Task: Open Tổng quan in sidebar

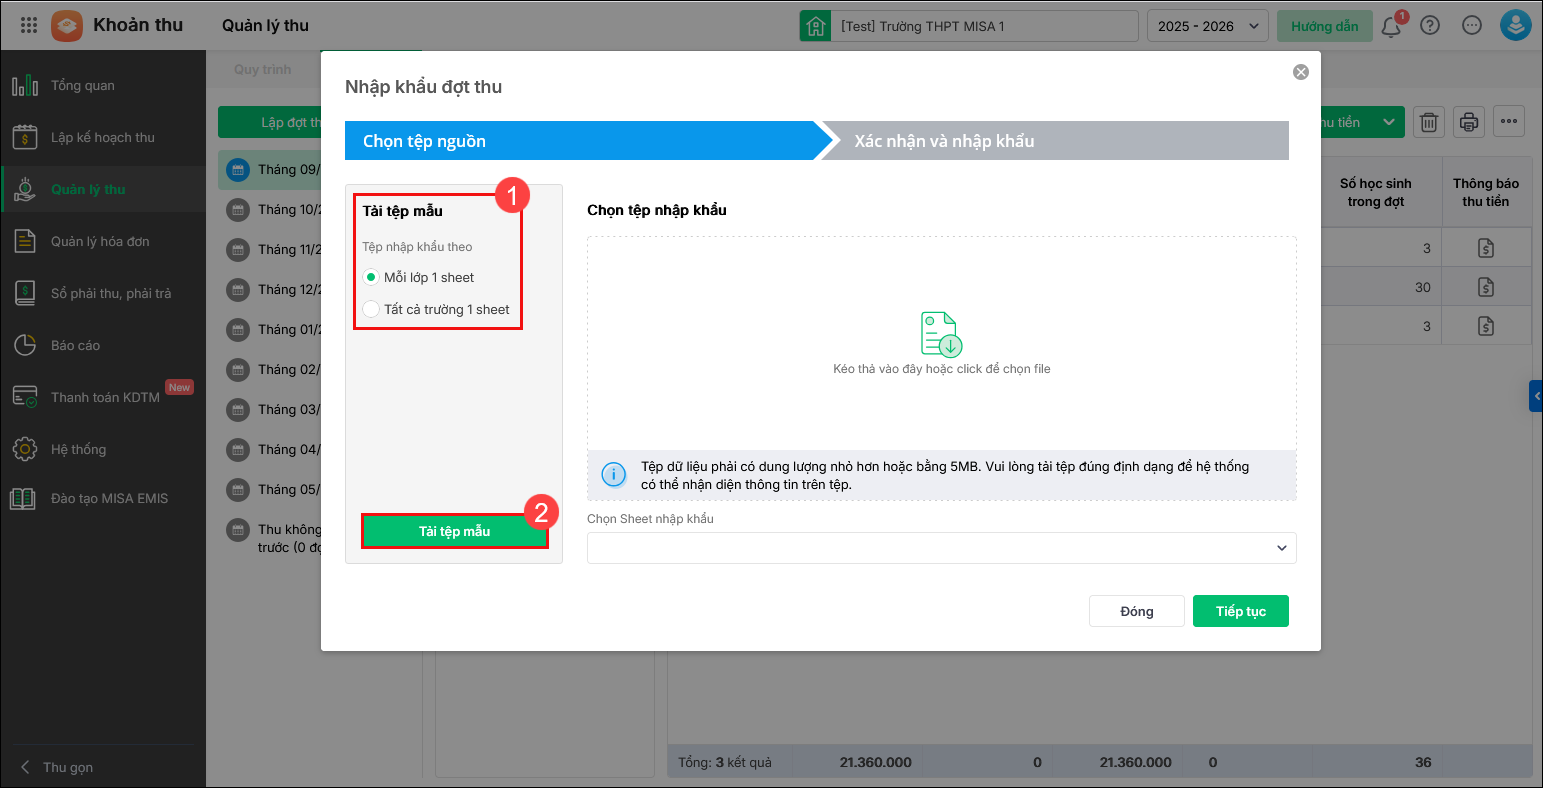Action: point(103,85)
